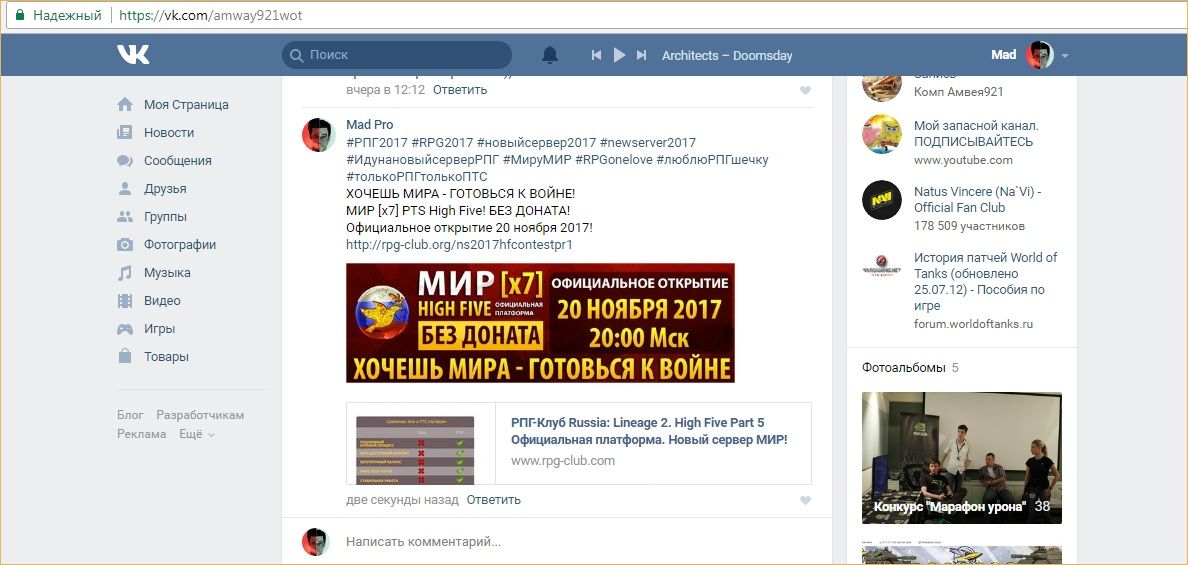Image resolution: width=1188 pixels, height=565 pixels.
Task: Open notifications bell icon
Action: pyautogui.click(x=550, y=55)
